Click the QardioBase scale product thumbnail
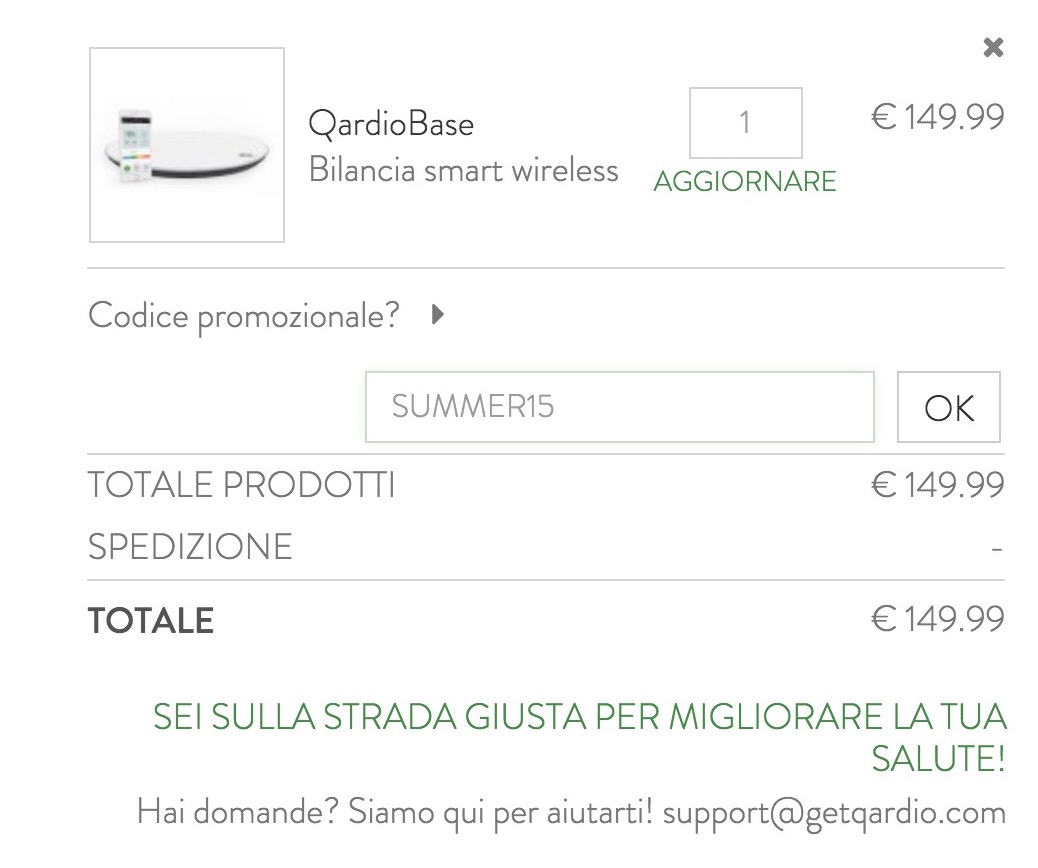Screen dimensions: 1038x868 click(187, 145)
